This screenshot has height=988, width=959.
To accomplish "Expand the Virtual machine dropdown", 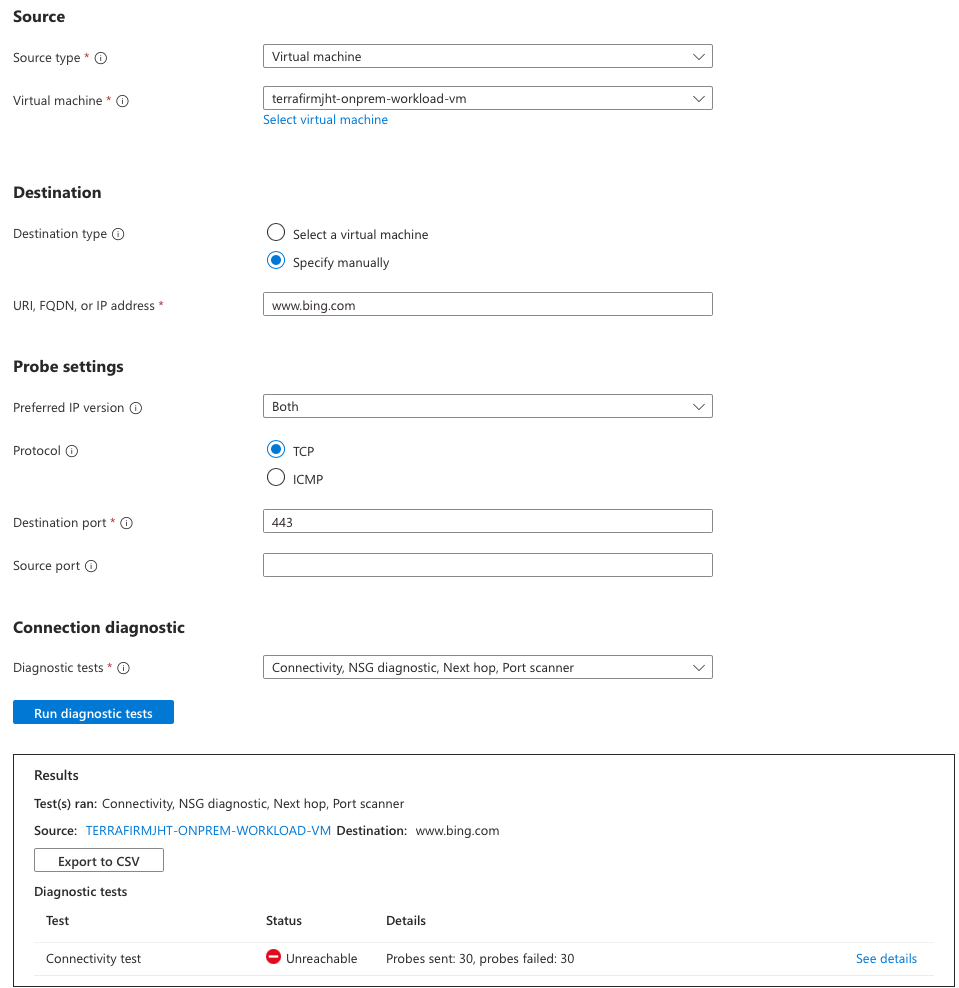I will [x=487, y=98].
